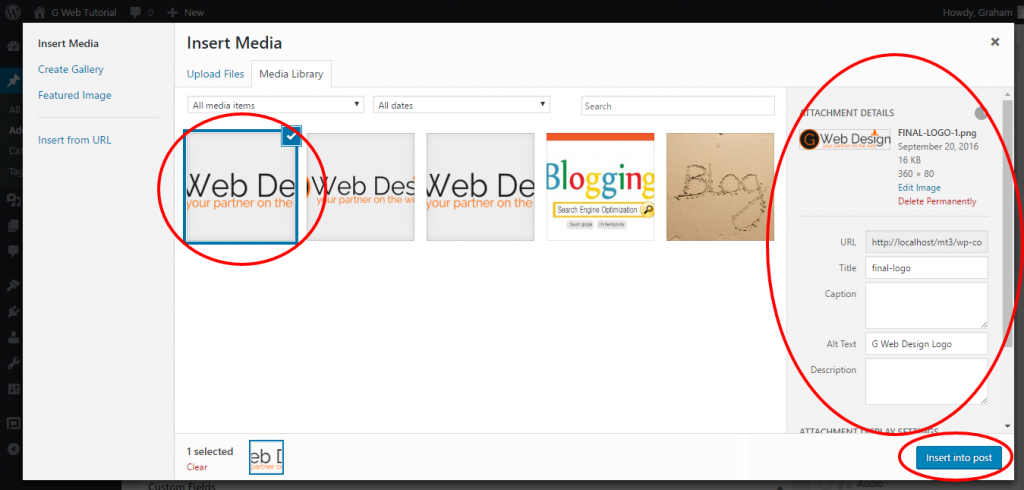
Task: Select Insert from URL option
Action: pyautogui.click(x=74, y=140)
